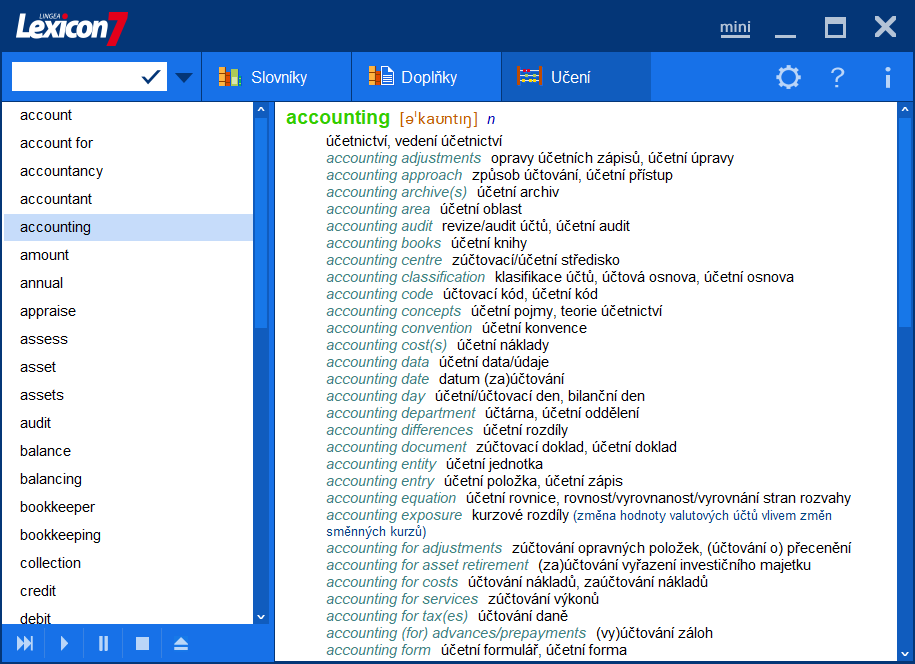Switch to mini mode
This screenshot has height=664, width=915.
coord(735,27)
